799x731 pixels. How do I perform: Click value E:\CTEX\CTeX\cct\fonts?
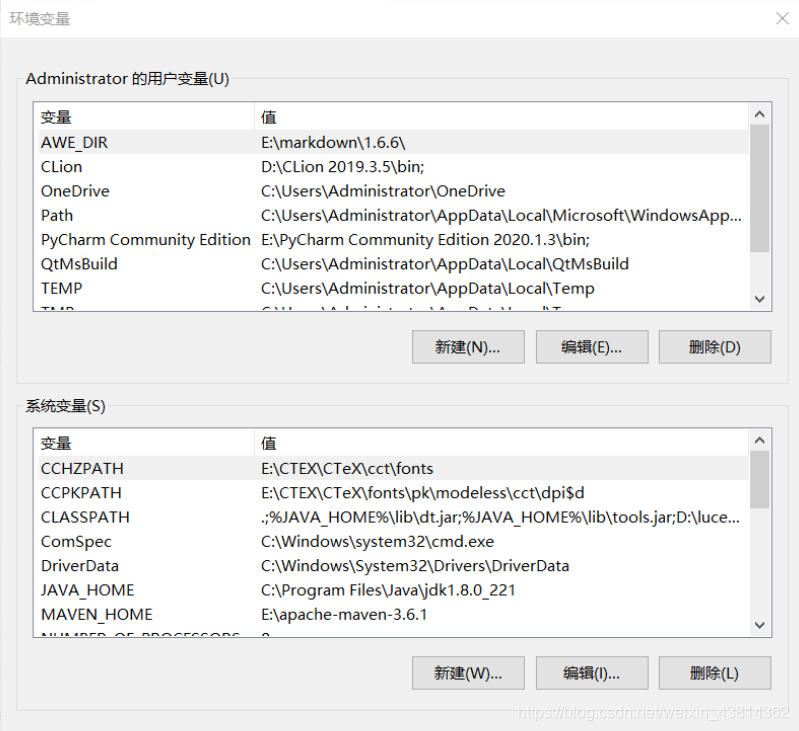[347, 468]
